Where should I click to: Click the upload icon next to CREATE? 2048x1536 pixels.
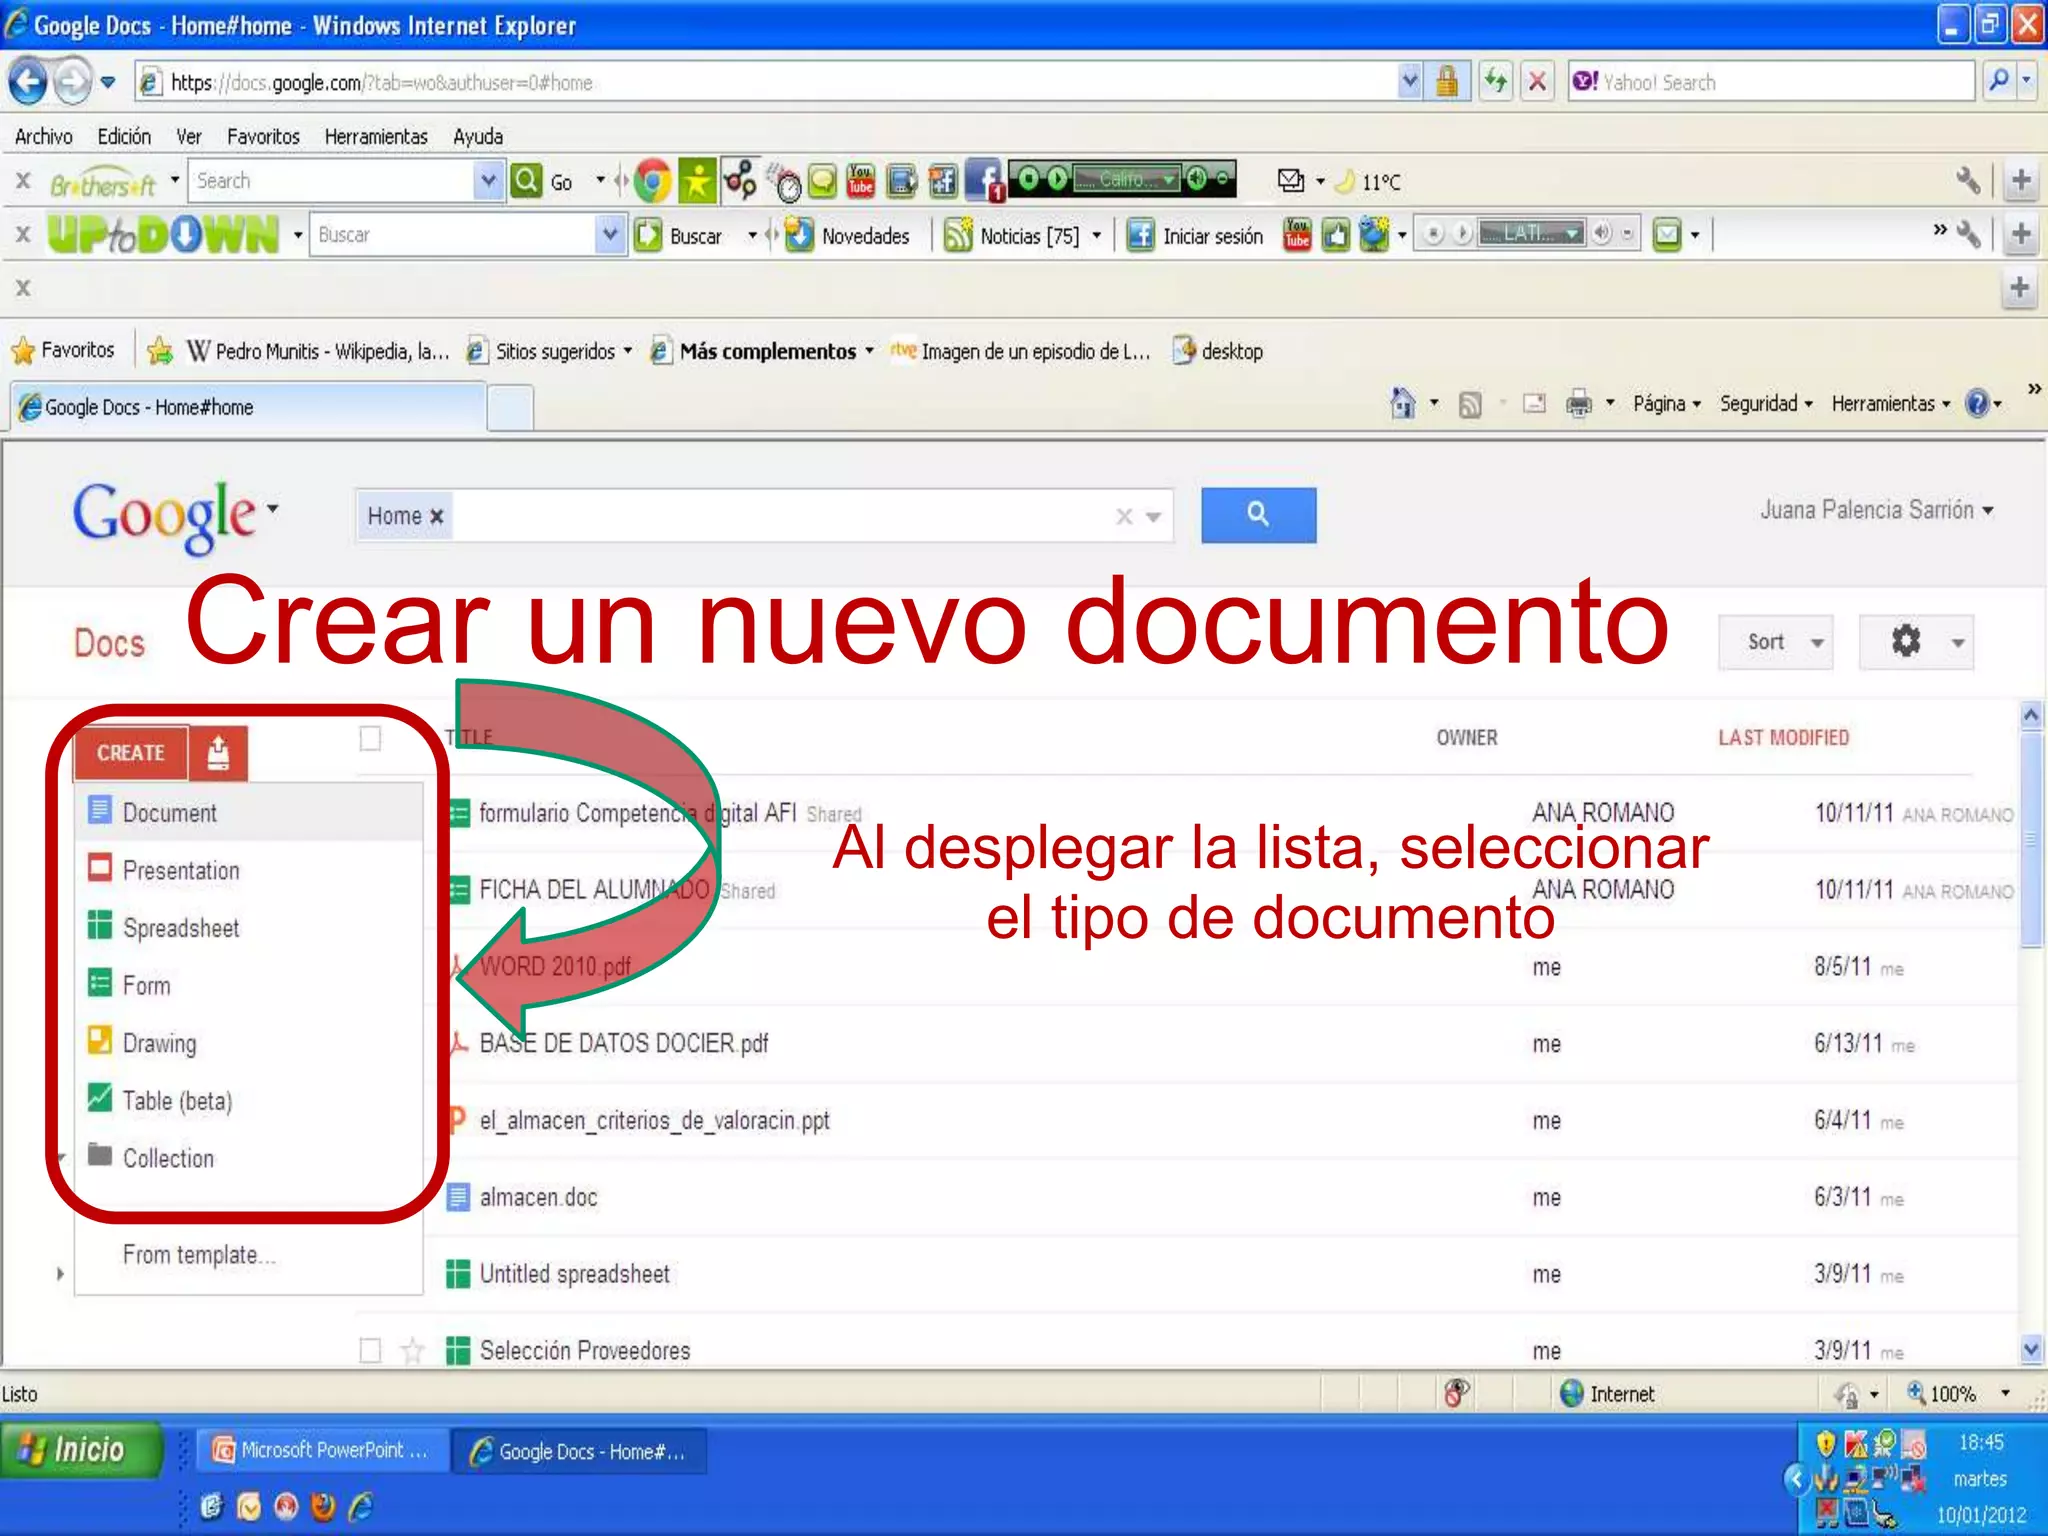[218, 753]
